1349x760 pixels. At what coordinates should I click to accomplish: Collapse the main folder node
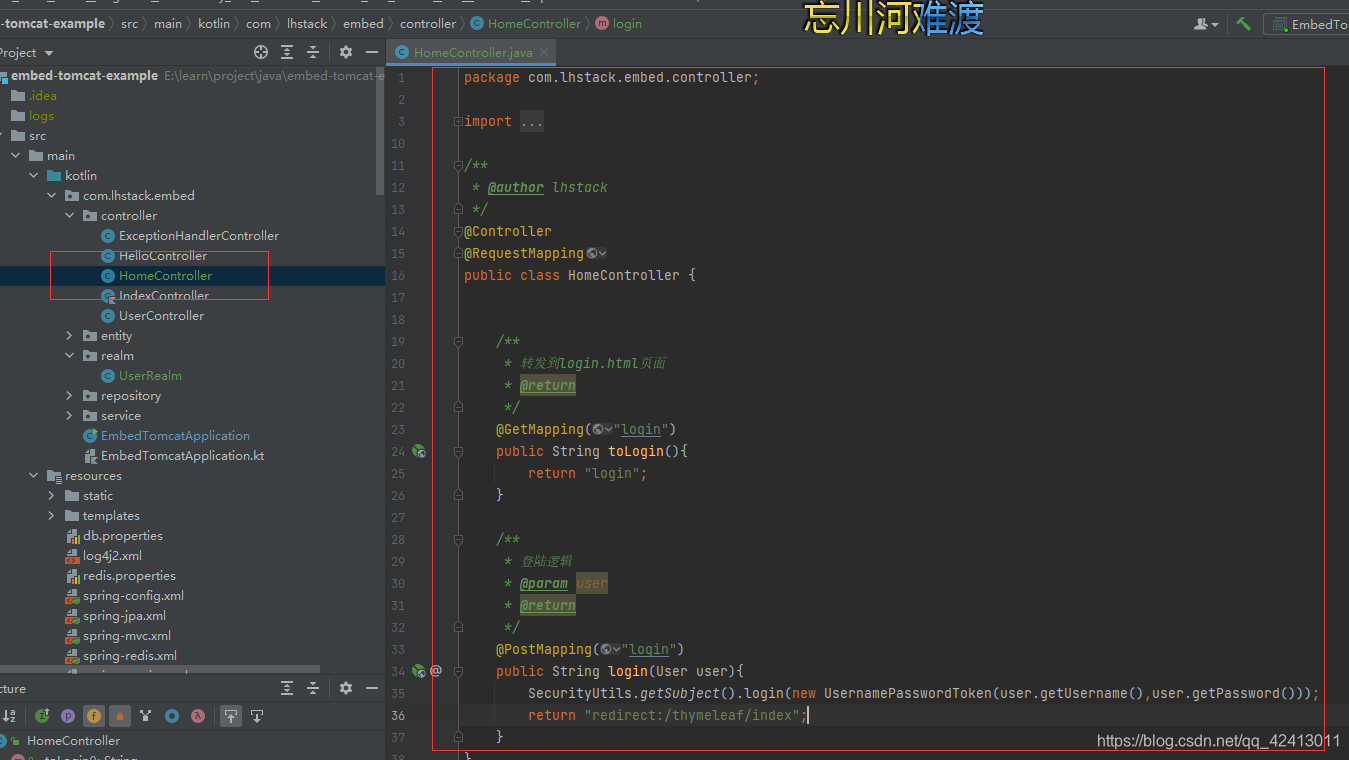15,156
